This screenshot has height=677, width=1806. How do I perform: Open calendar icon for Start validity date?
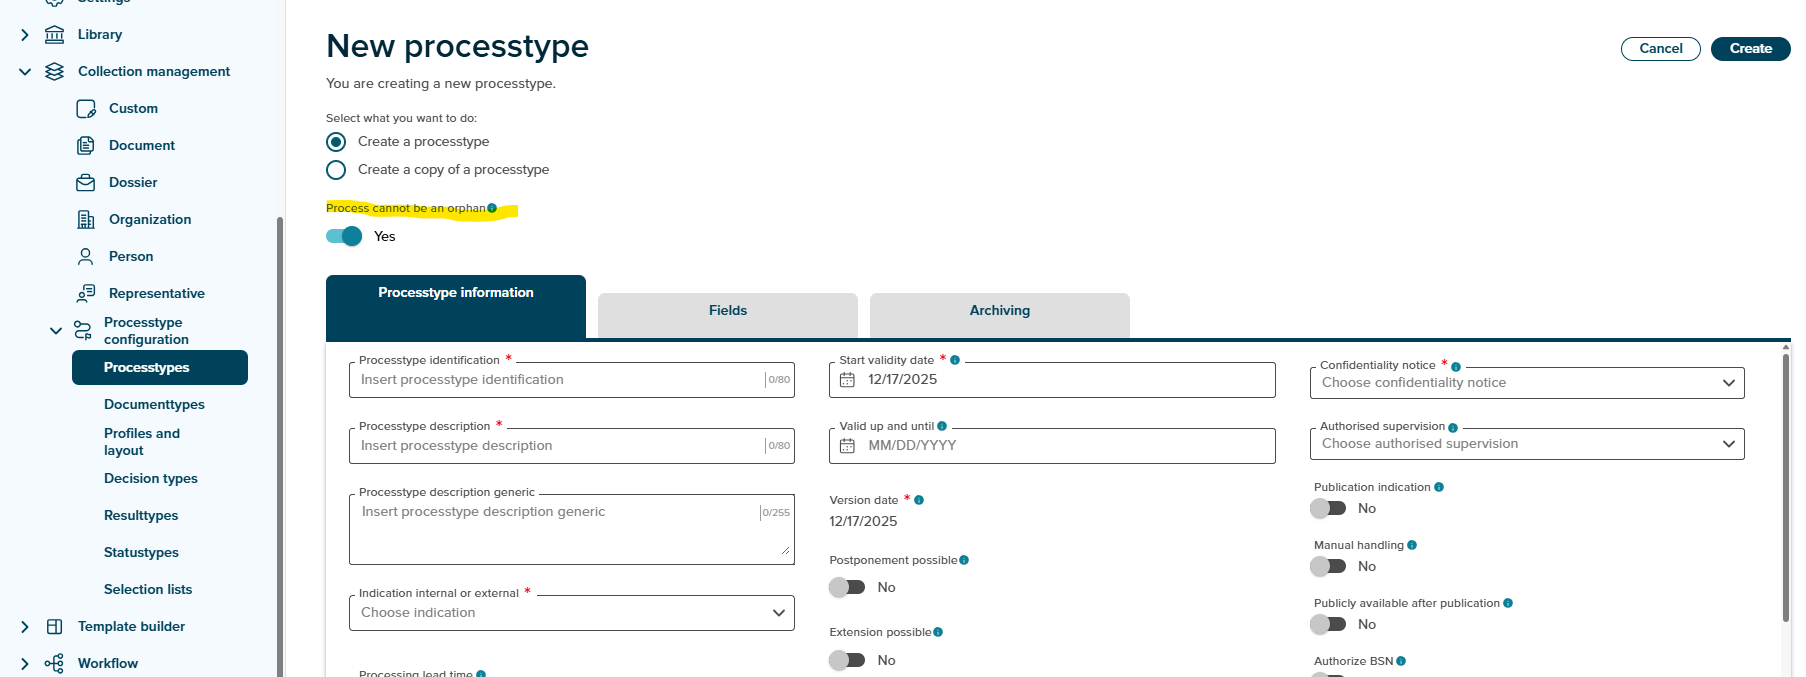tap(847, 380)
